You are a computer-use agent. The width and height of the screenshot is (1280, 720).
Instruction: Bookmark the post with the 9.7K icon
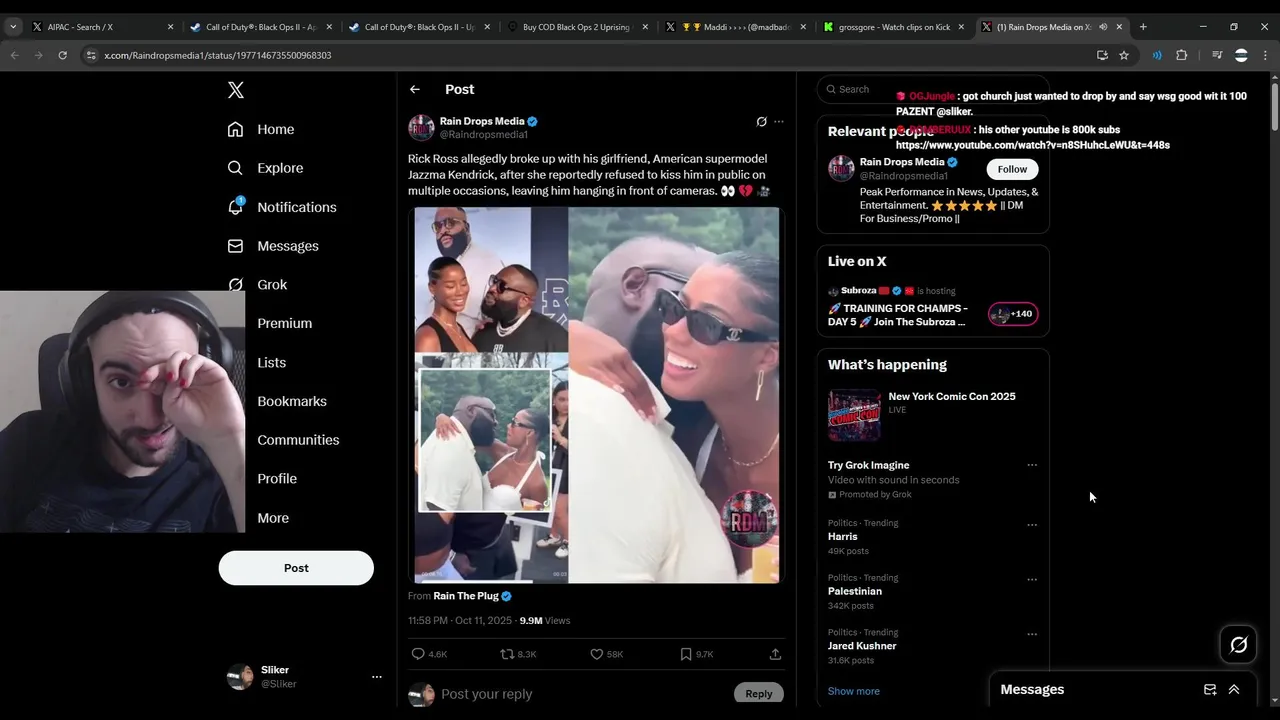[x=685, y=654]
